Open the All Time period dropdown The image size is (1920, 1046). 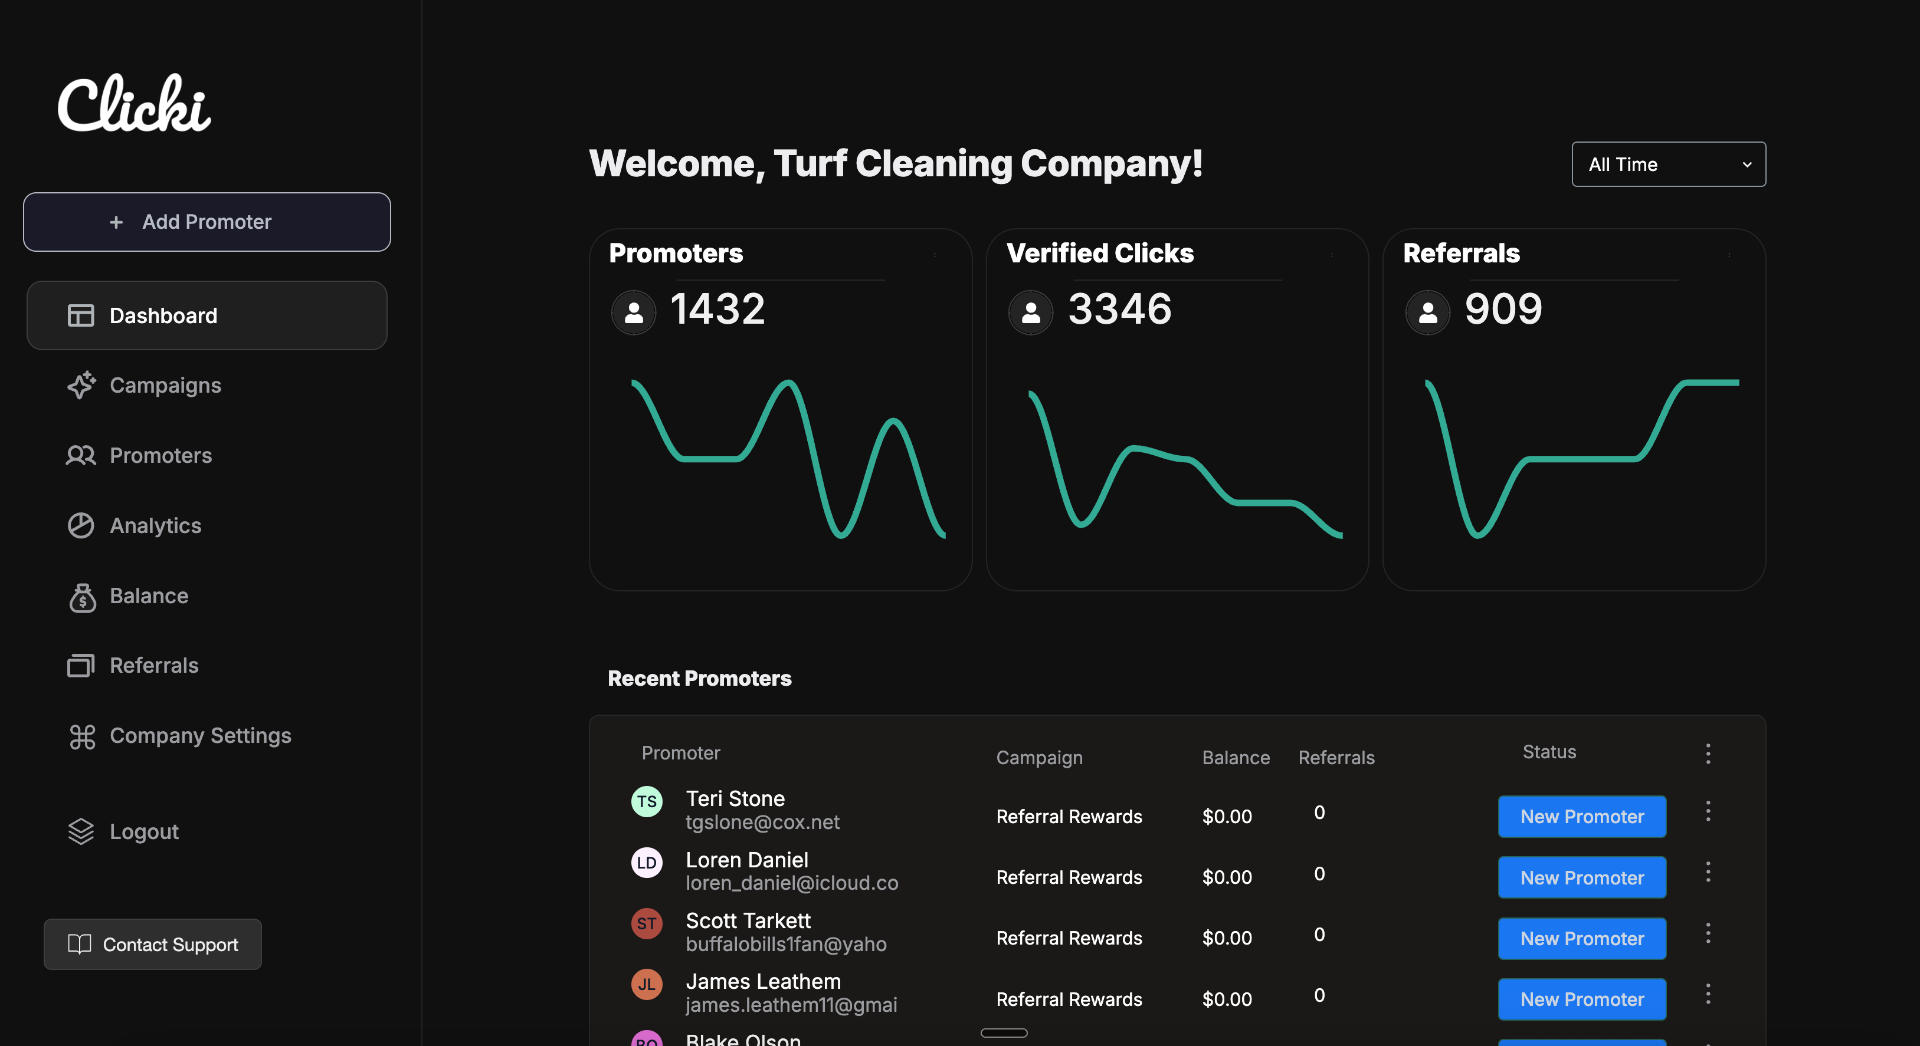click(x=1668, y=164)
